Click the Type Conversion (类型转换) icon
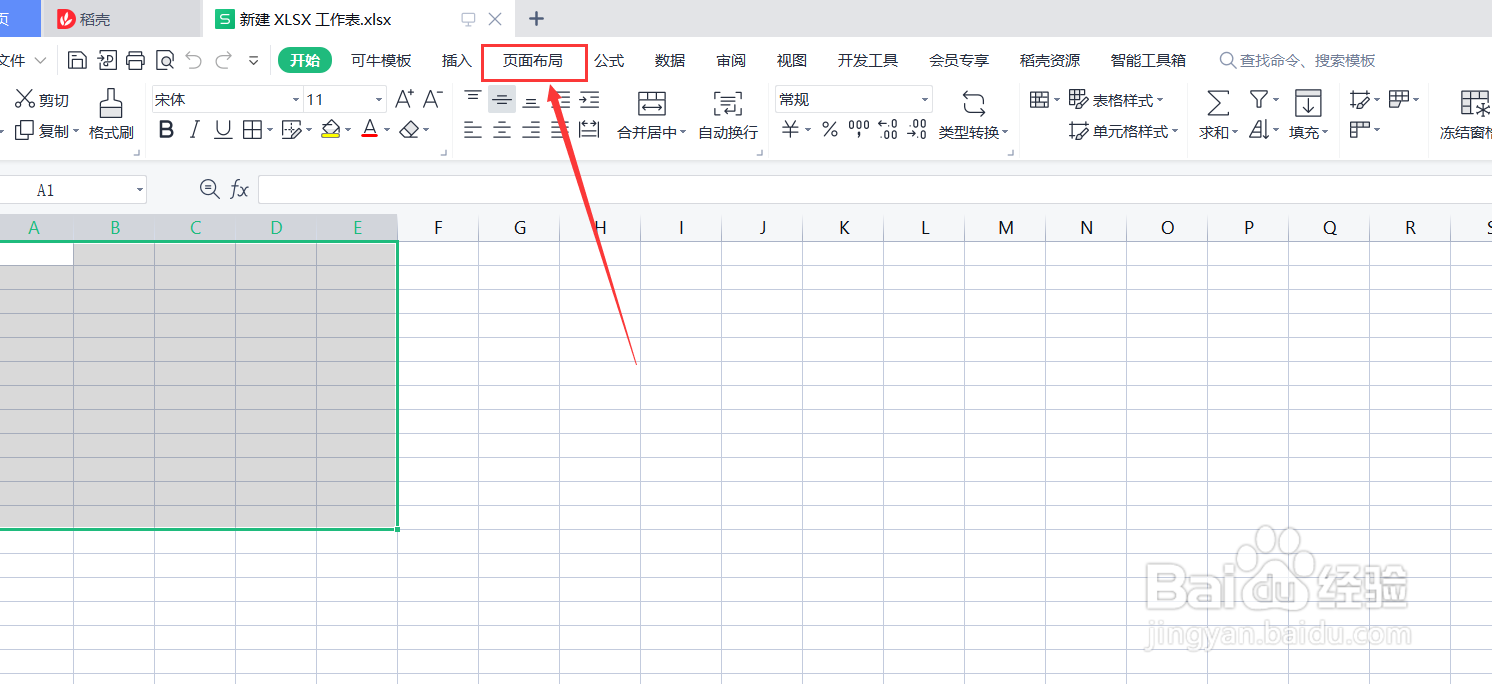 click(x=973, y=103)
